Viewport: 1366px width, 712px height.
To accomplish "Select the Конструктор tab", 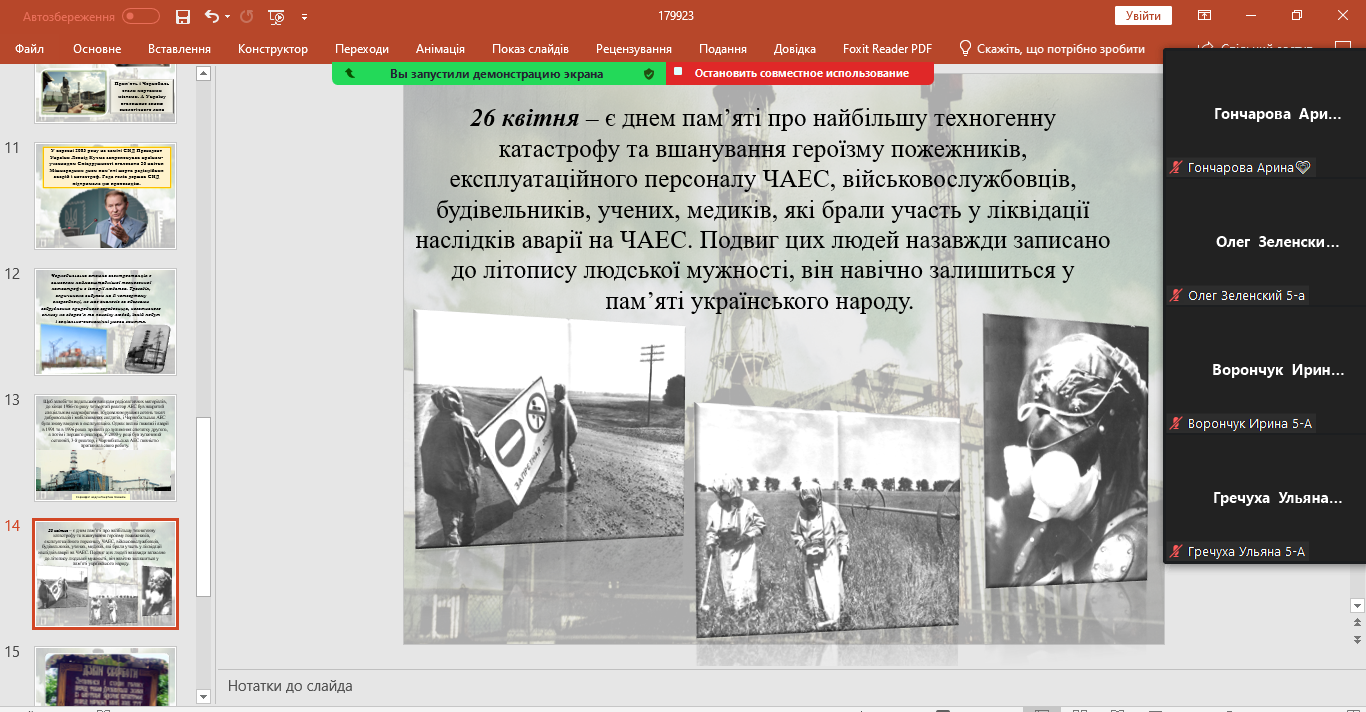I will coord(273,49).
